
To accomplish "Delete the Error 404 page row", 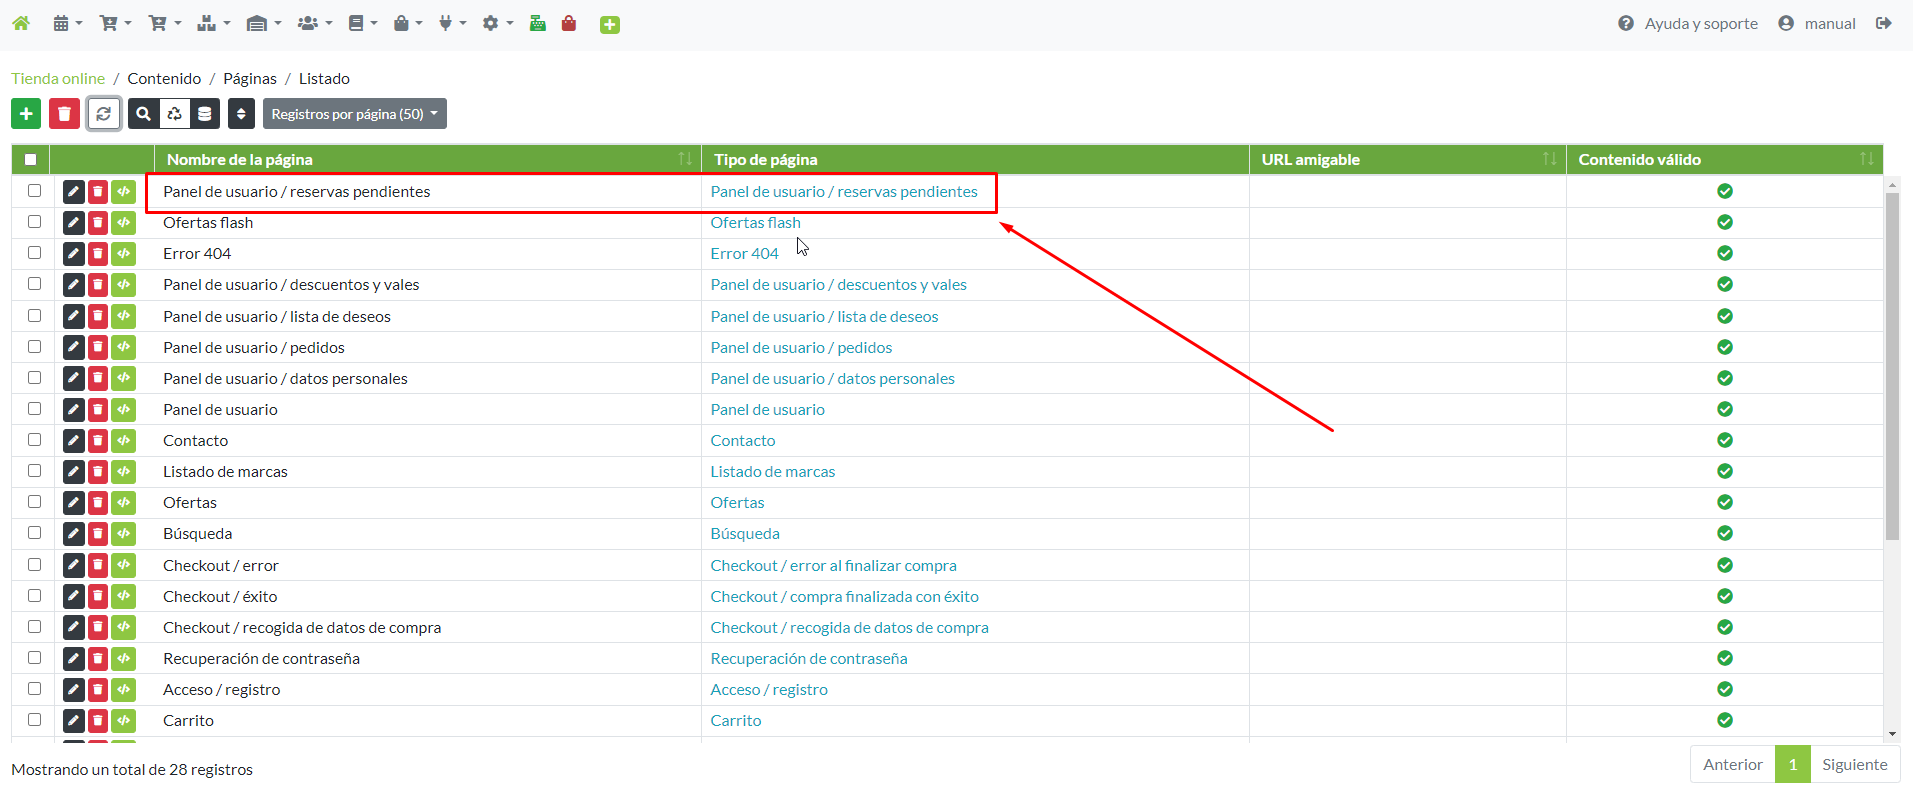I will coord(98,253).
